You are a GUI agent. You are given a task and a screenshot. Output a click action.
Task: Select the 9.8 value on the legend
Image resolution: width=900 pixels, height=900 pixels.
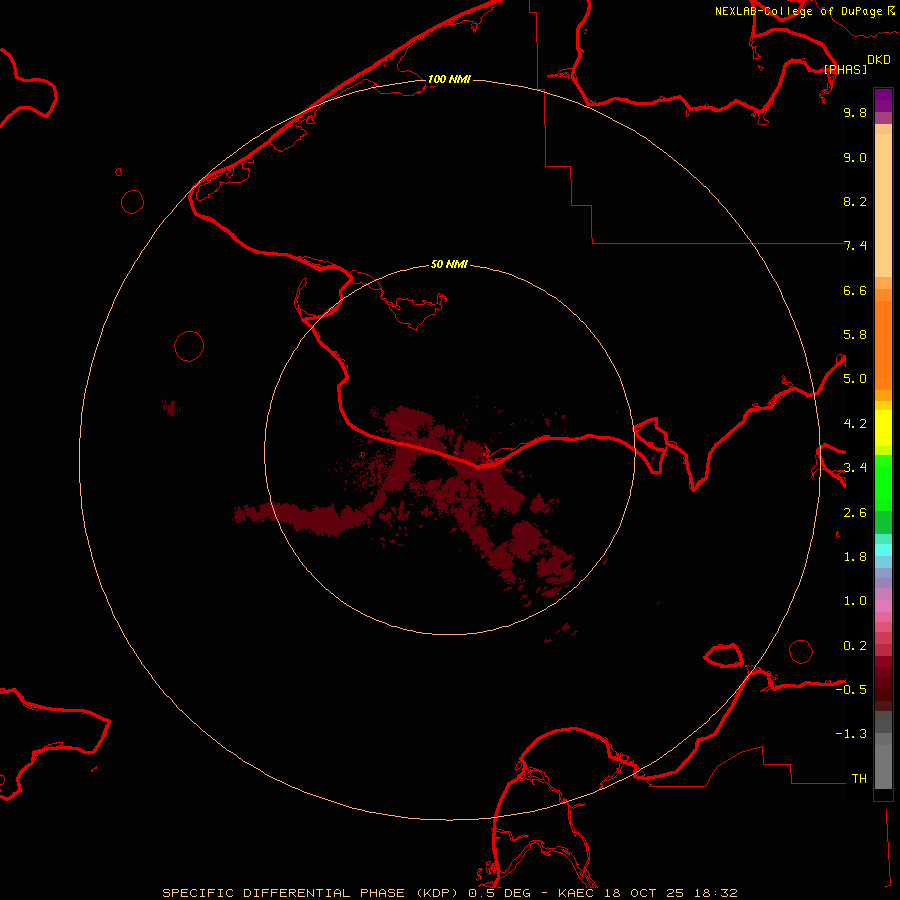[854, 113]
